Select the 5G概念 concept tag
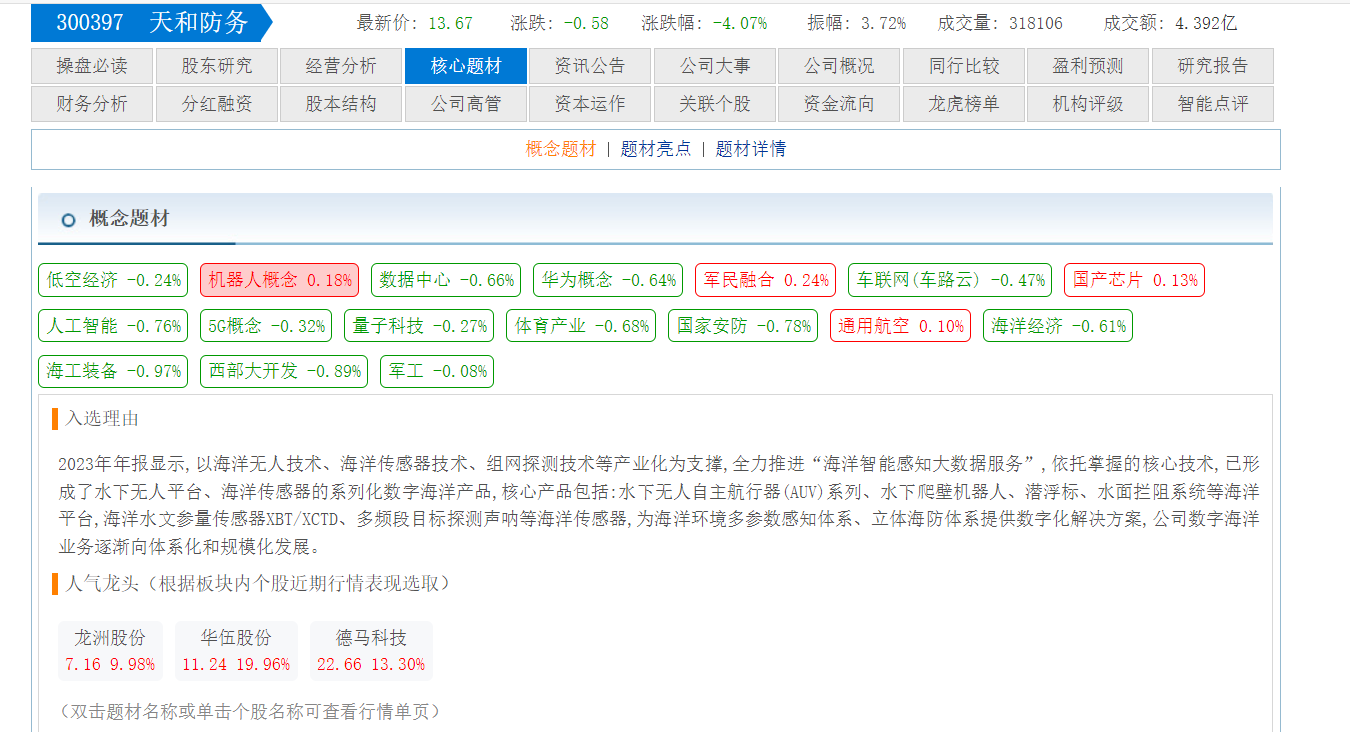Screen dimensions: 1350x732 (x=266, y=326)
